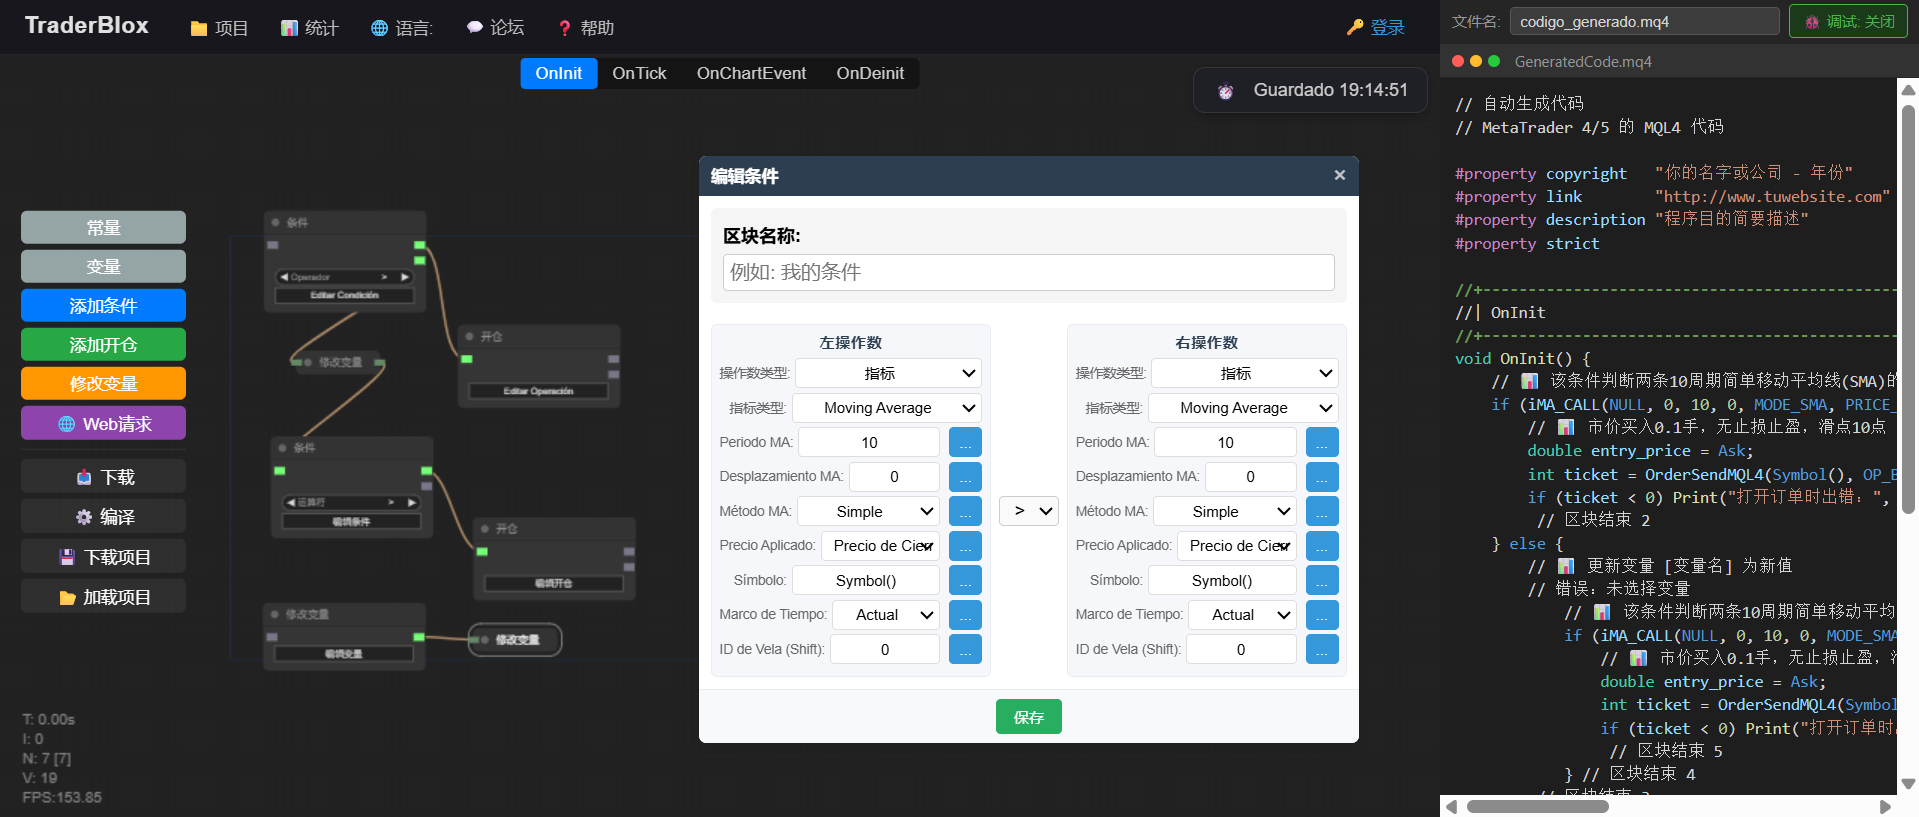Viewport: 1919px width, 817px height.
Task: Toggle the 调试: 关闭 debug button
Action: pyautogui.click(x=1849, y=21)
